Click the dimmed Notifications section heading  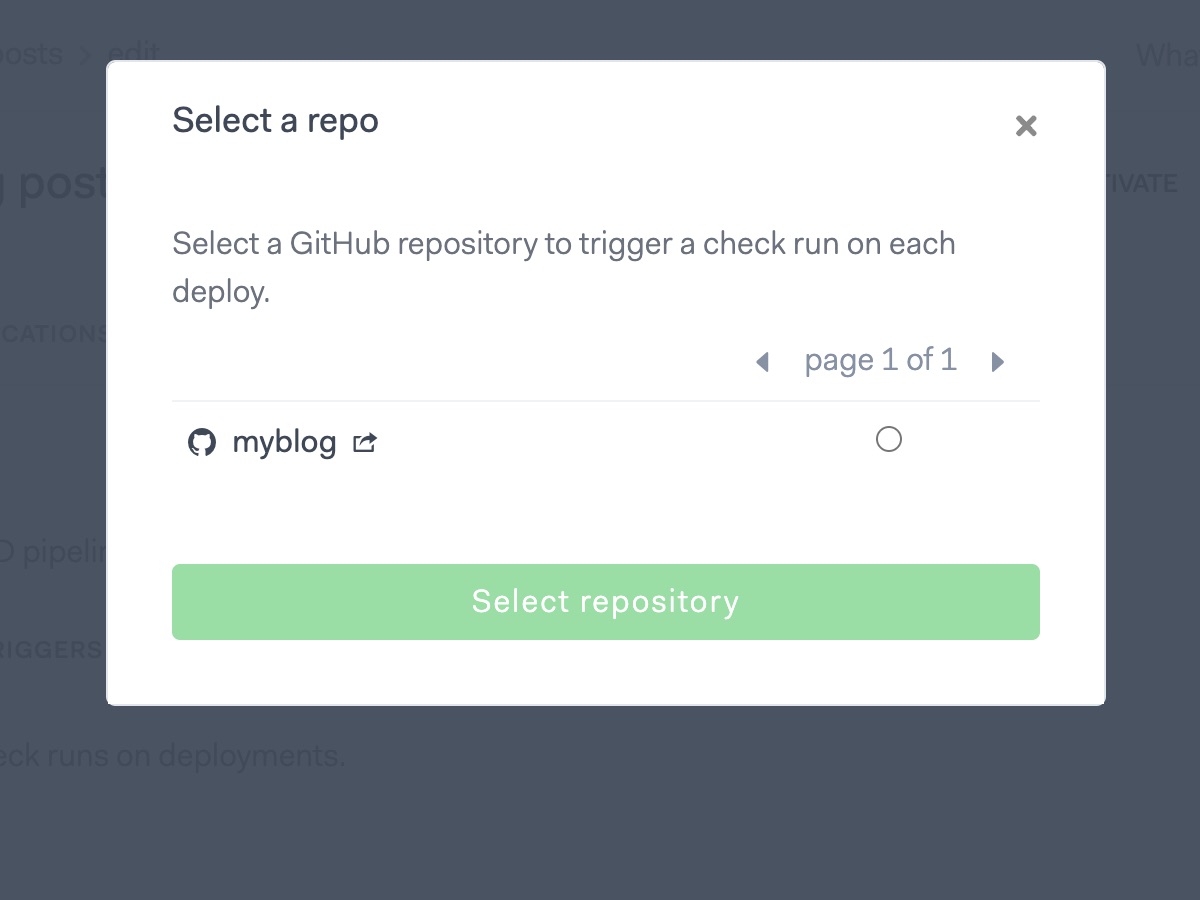pyautogui.click(x=53, y=334)
